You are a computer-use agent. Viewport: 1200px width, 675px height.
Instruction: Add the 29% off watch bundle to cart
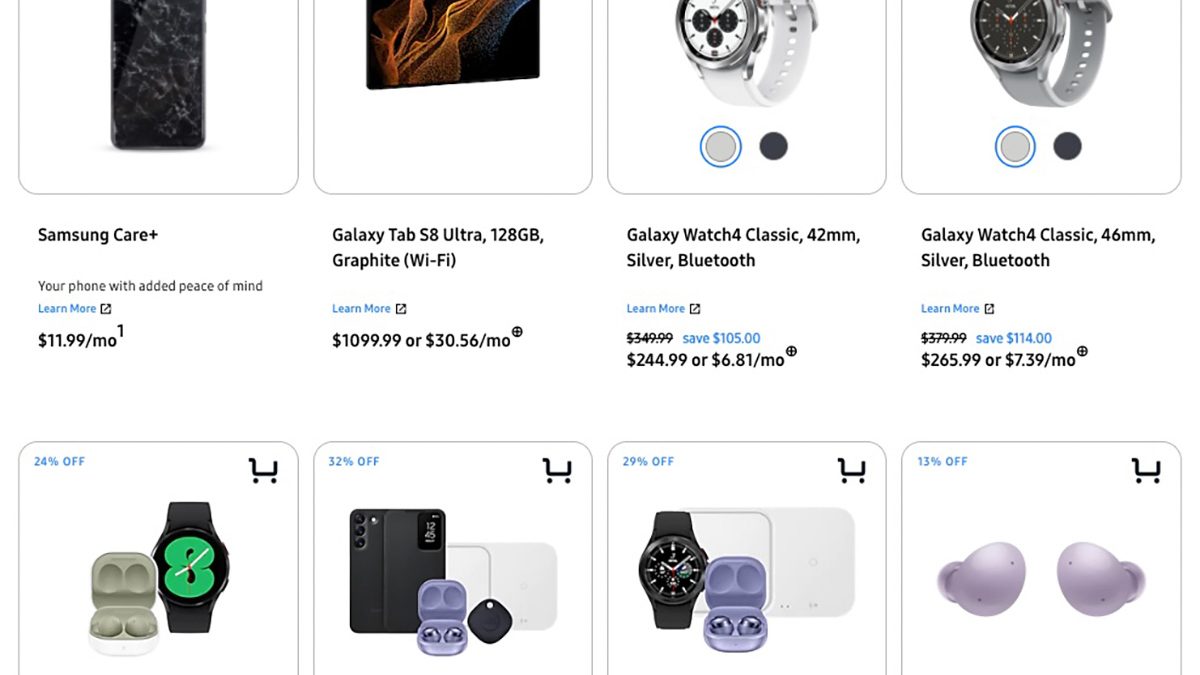click(x=852, y=470)
